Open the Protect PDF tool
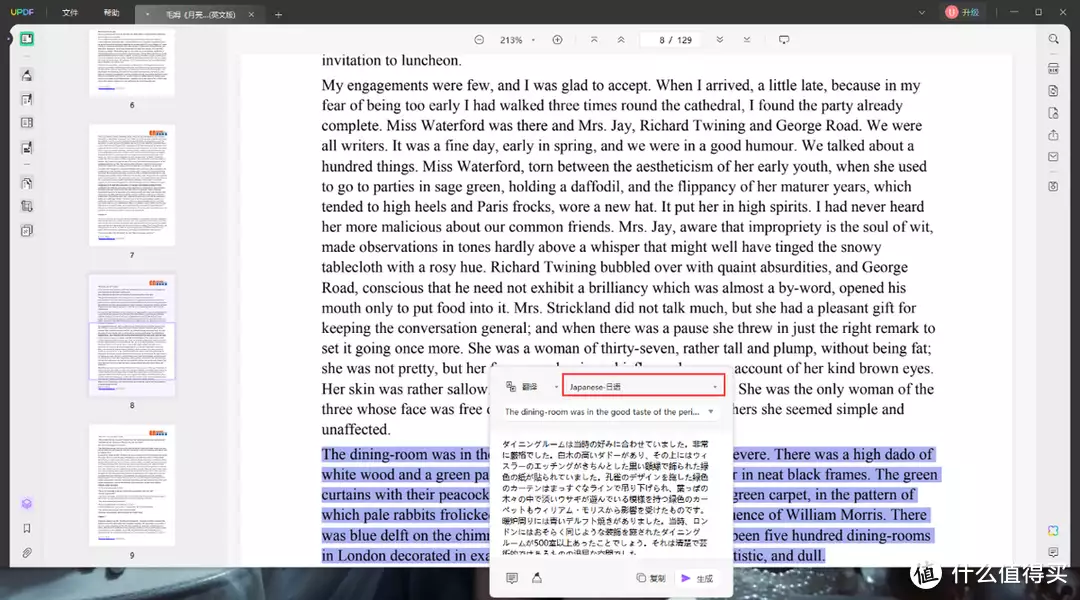The image size is (1080, 600). [1053, 113]
